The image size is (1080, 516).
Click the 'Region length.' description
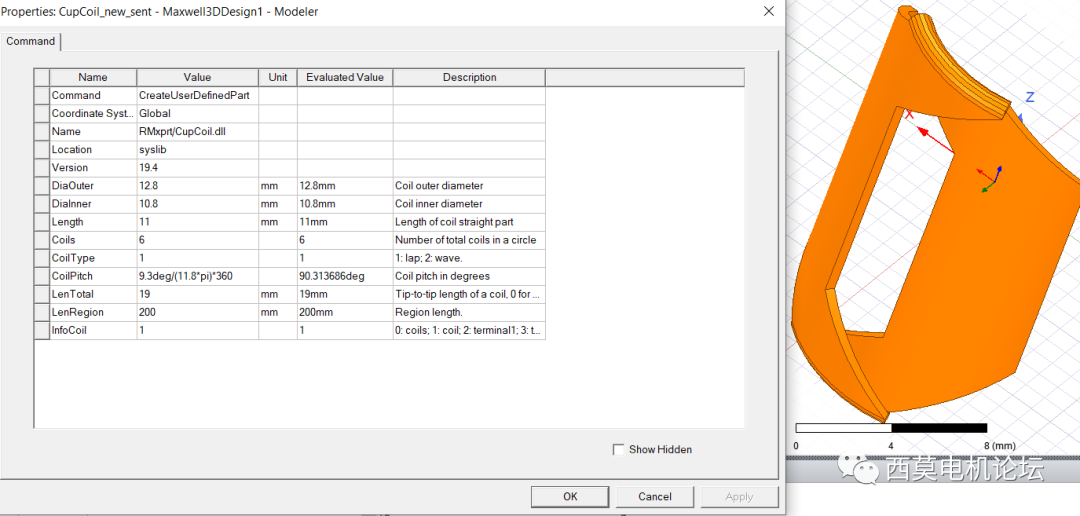(x=469, y=312)
